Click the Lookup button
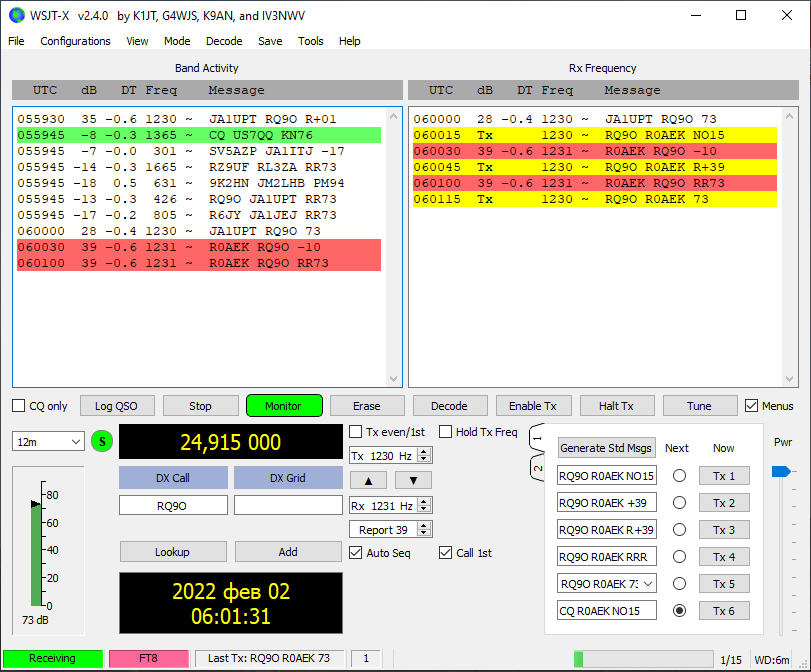Viewport: 811px width, 672px height. [173, 551]
